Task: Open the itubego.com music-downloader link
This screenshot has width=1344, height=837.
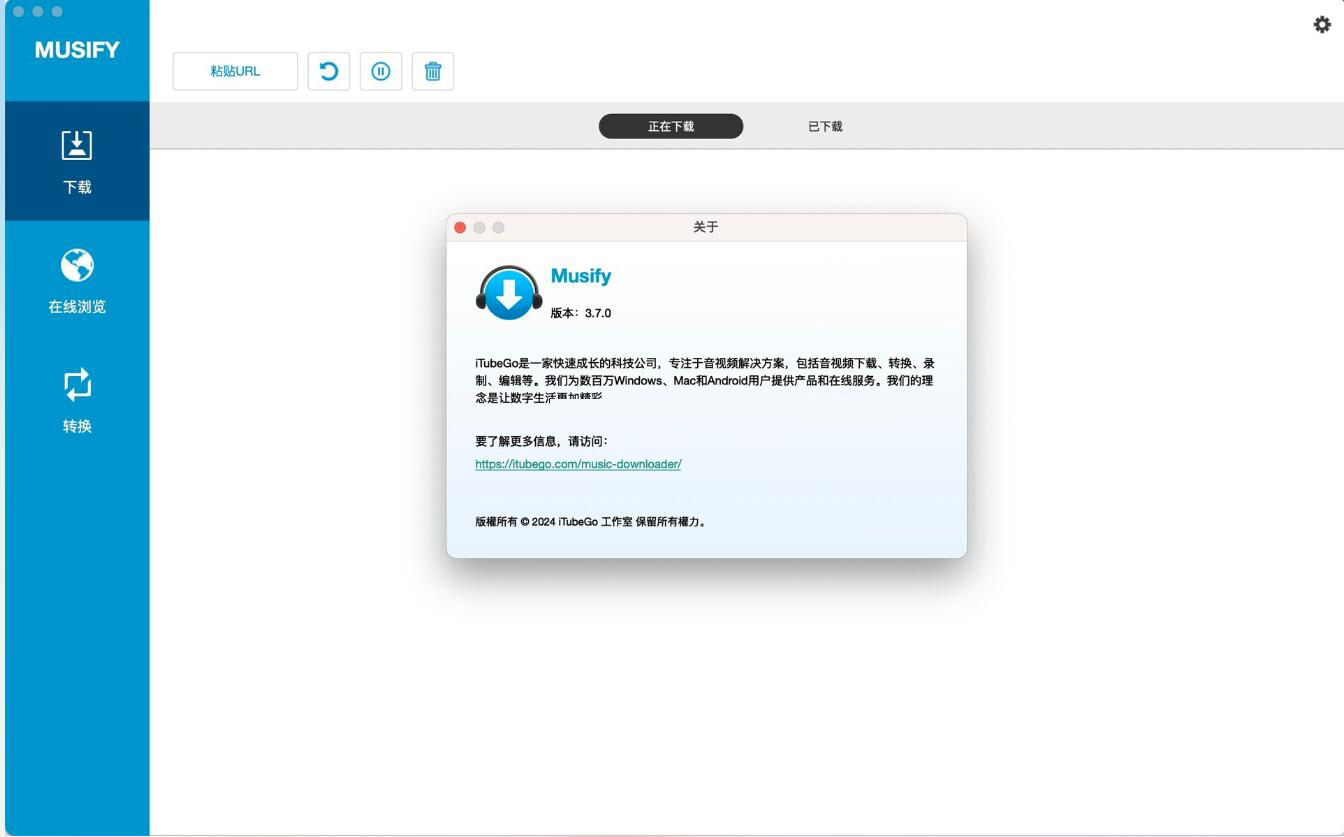Action: [x=578, y=464]
